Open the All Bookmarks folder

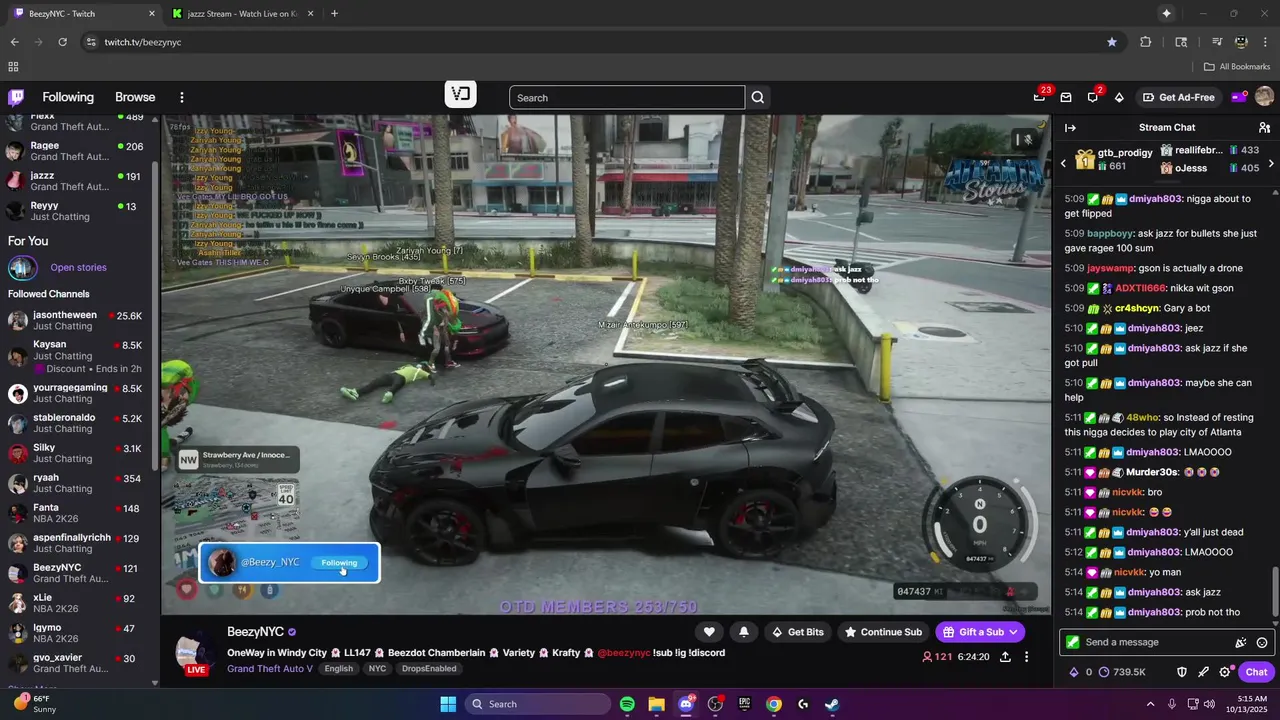(1237, 67)
